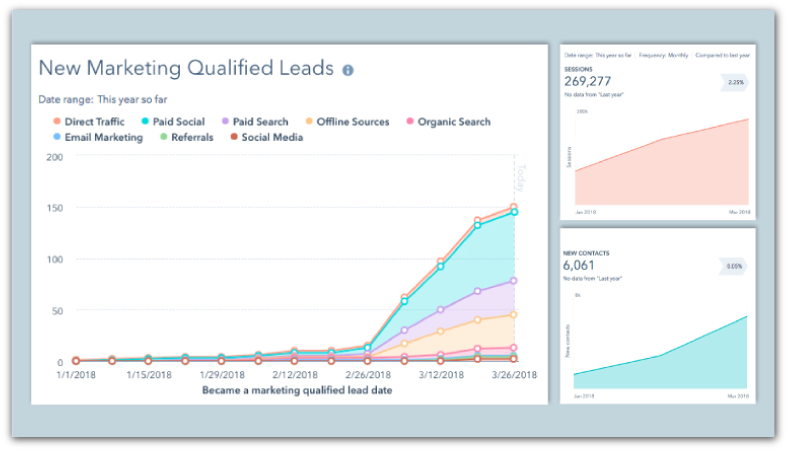Screen dimensions: 788x451
Task: Click 'No data from Last year' under 6,061
Action: (593, 279)
